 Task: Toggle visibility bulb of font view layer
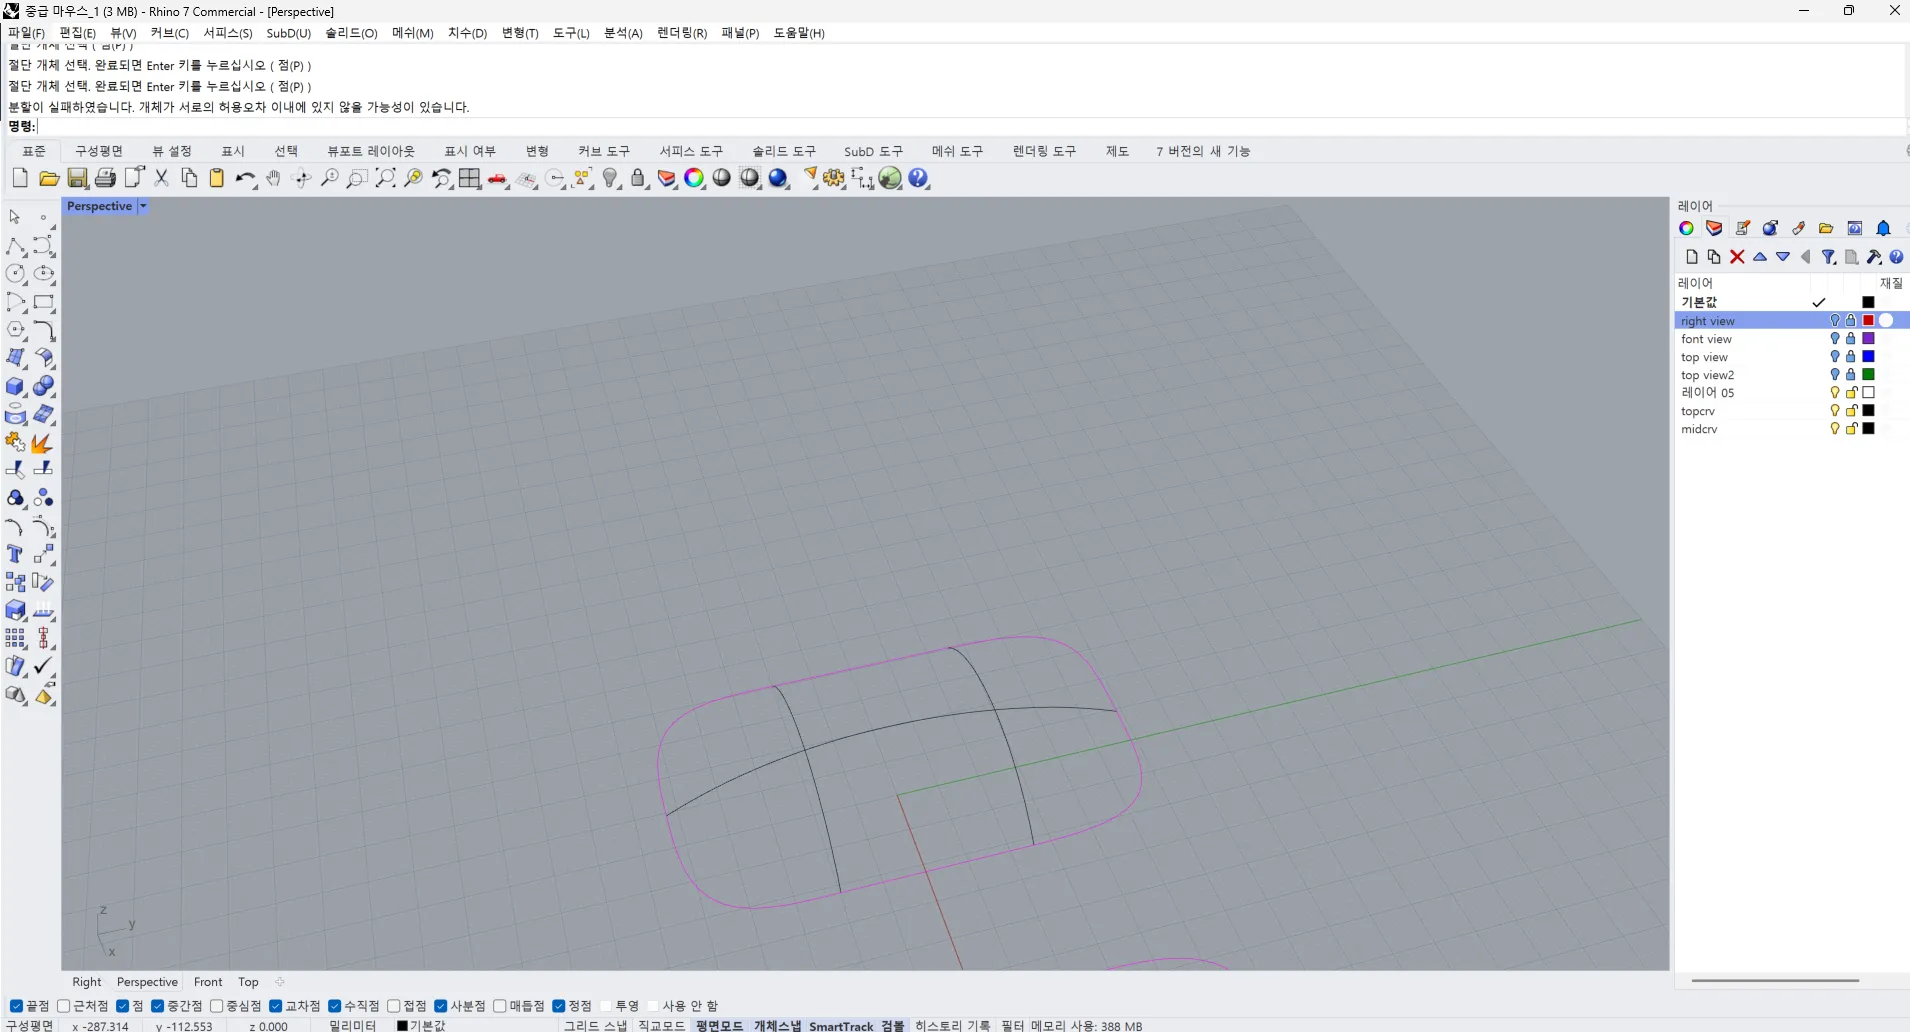(x=1835, y=339)
